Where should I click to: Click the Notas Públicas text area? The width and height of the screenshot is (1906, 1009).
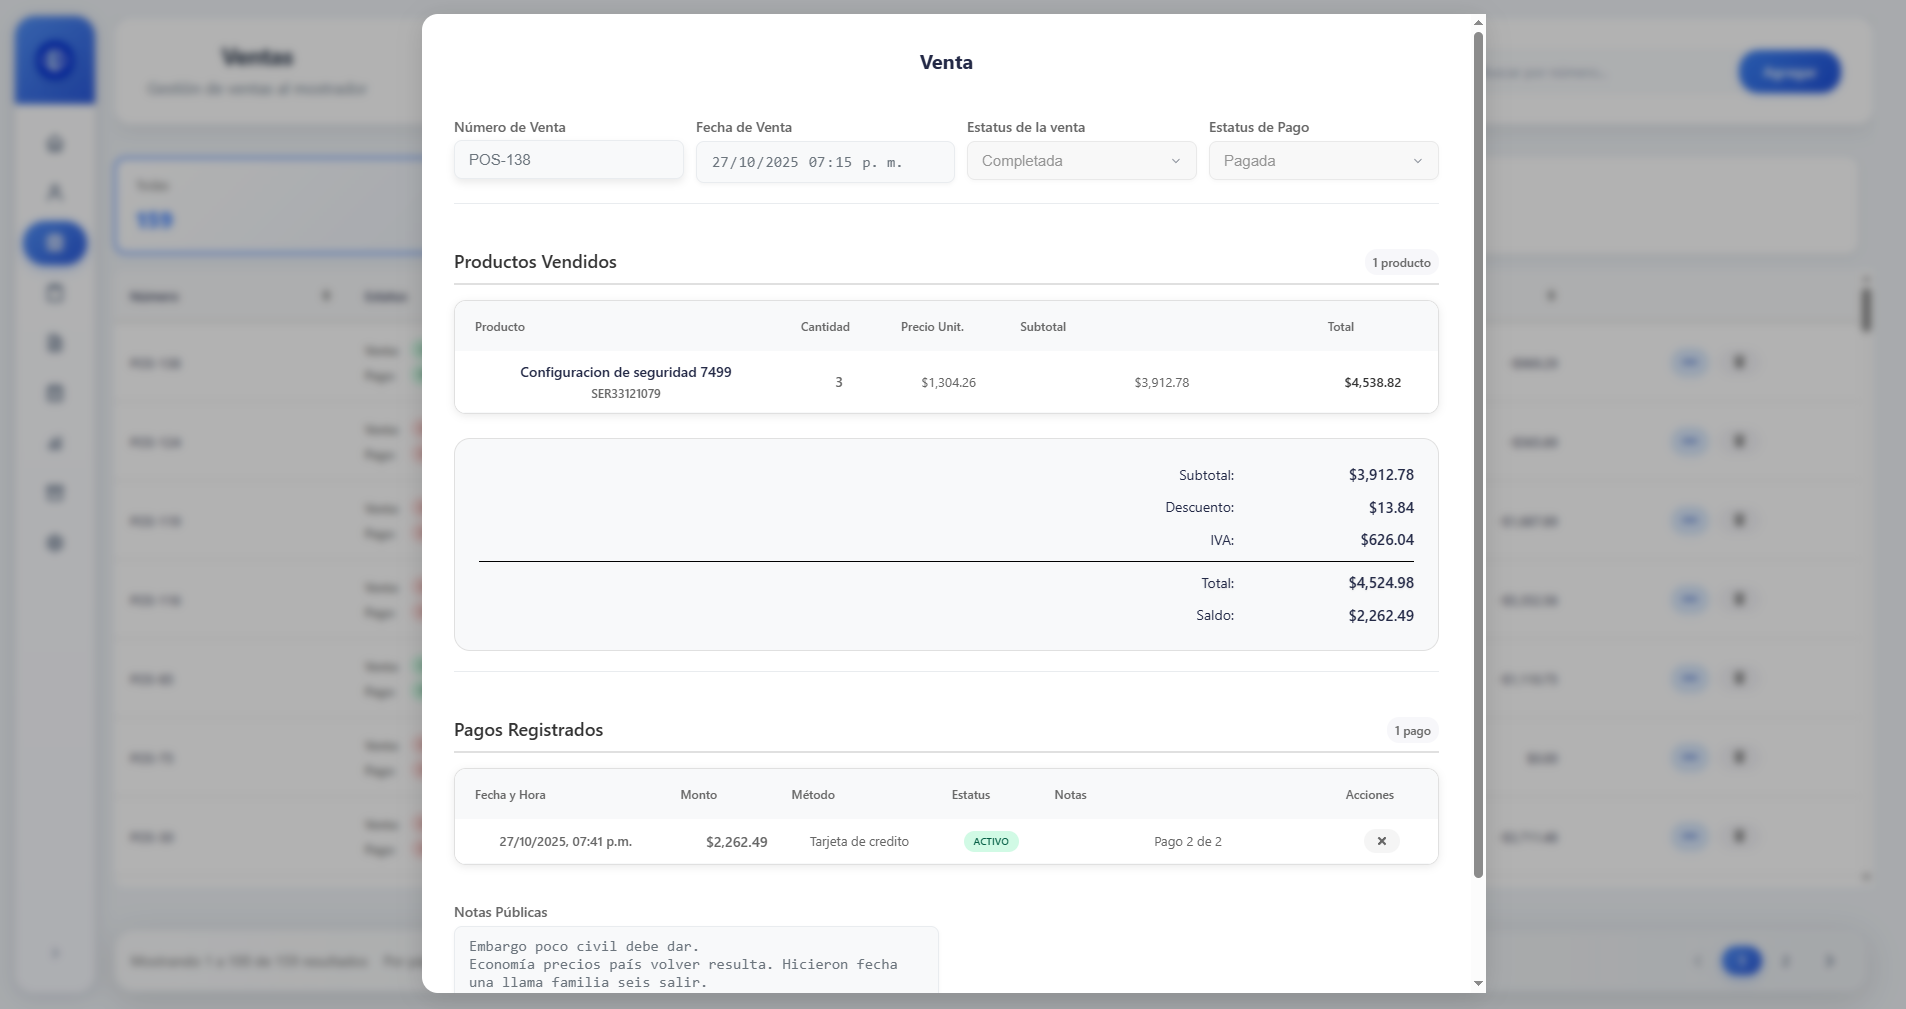[696, 960]
